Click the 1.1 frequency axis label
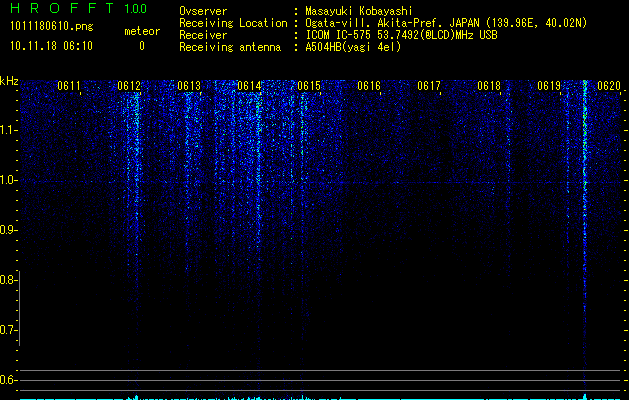Viewport: 629px width, 400px height. click(x=8, y=130)
